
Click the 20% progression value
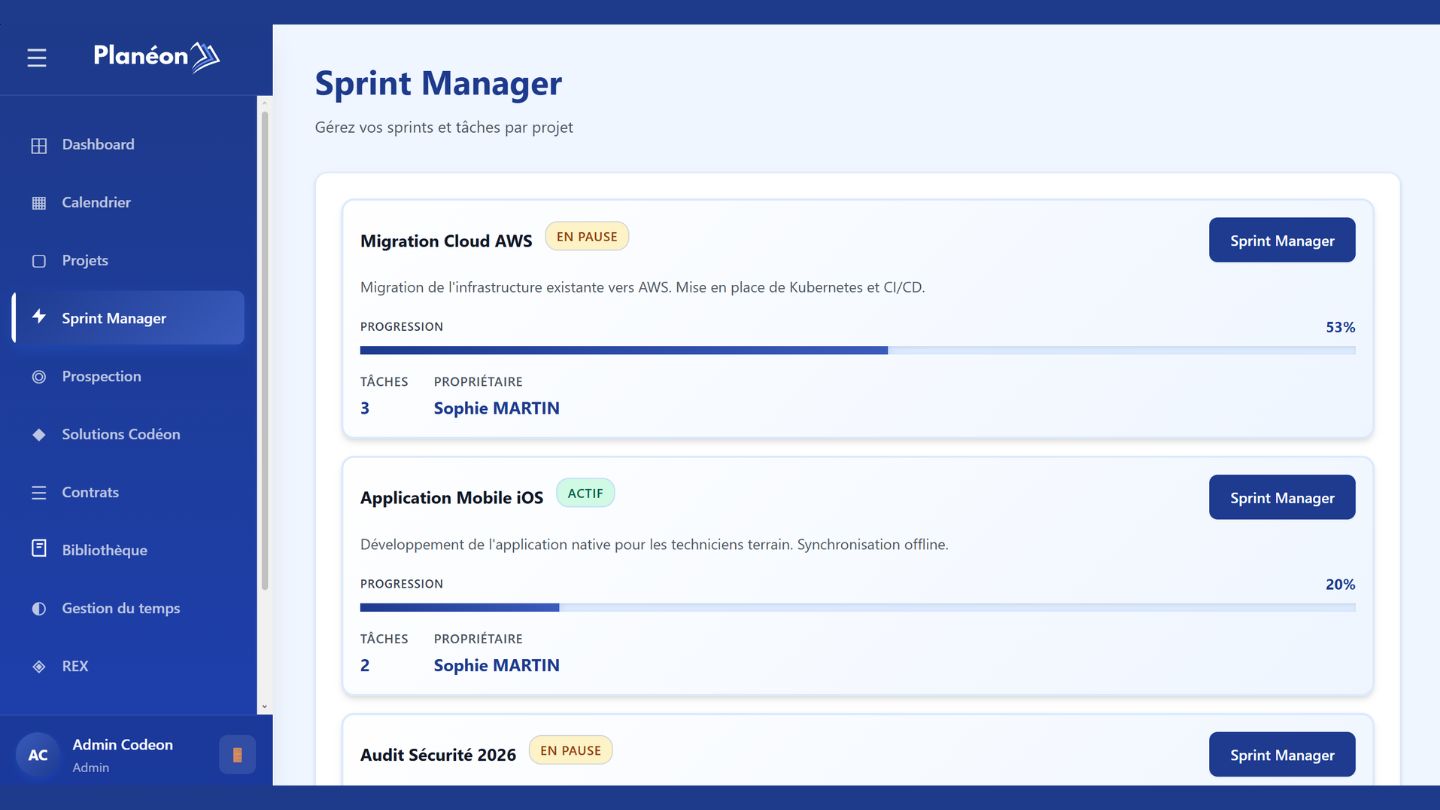(1340, 584)
